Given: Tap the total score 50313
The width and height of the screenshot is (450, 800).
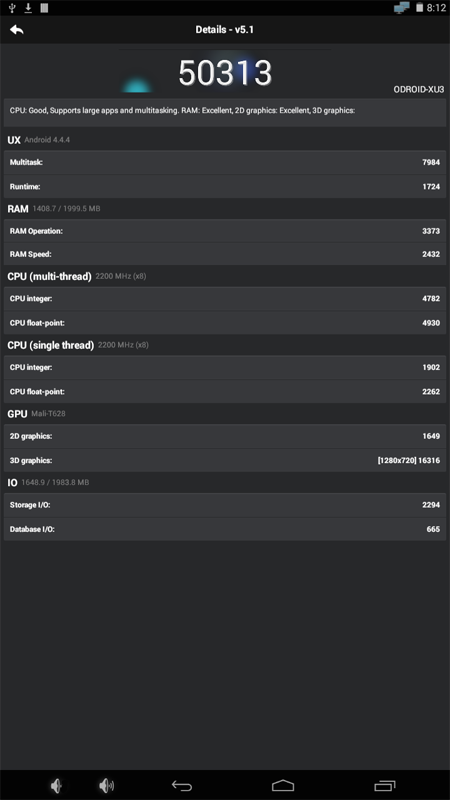Looking at the screenshot, I should pos(225,73).
